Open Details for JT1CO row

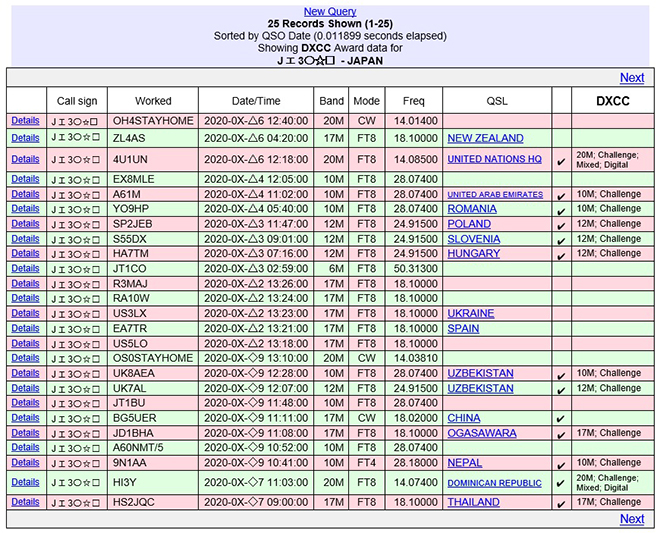coord(25,269)
